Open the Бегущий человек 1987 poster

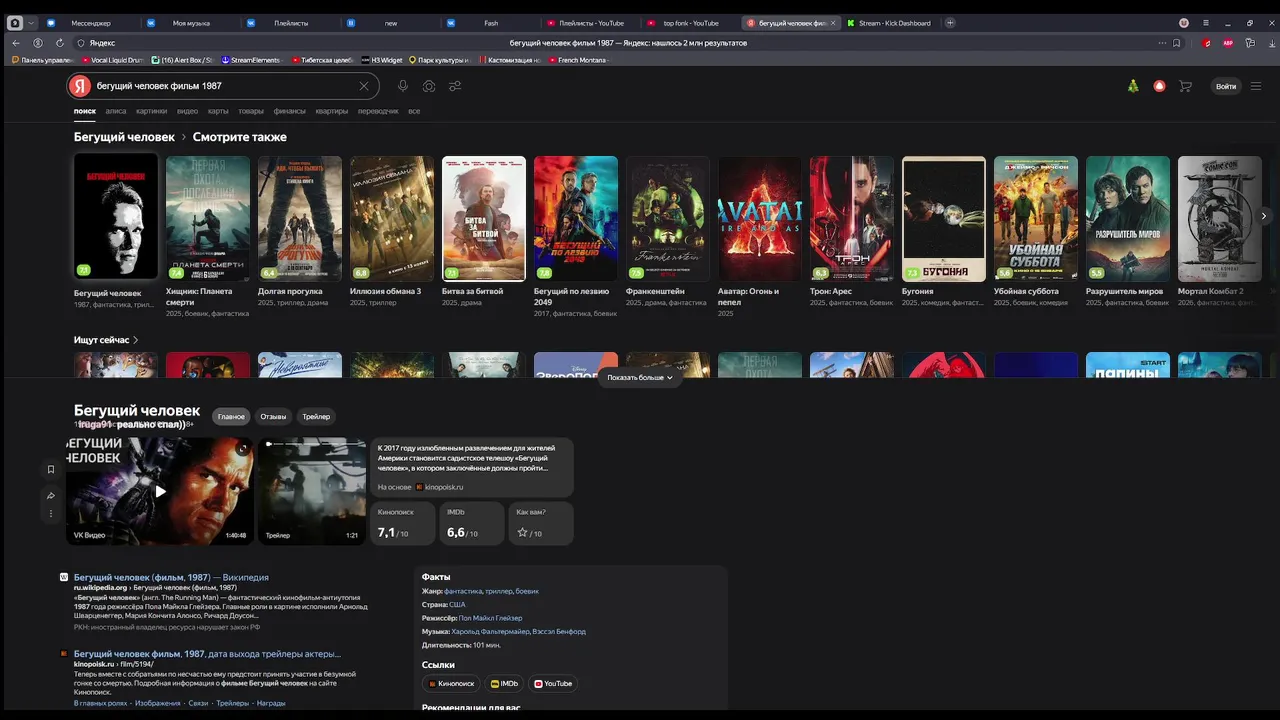coord(116,217)
